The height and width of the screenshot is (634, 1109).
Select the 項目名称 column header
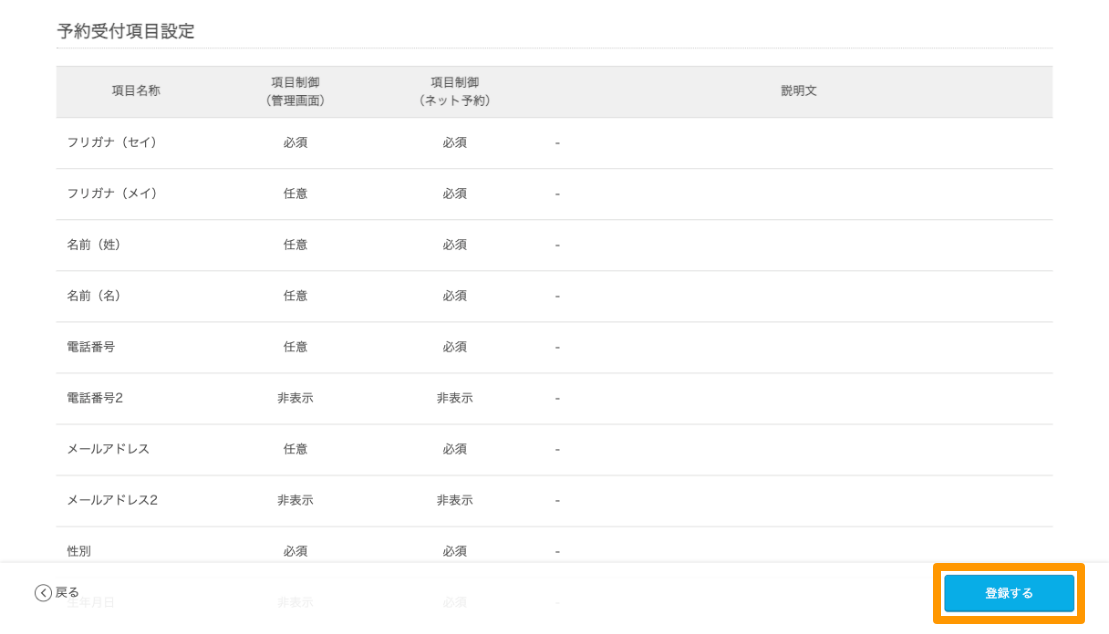135,91
